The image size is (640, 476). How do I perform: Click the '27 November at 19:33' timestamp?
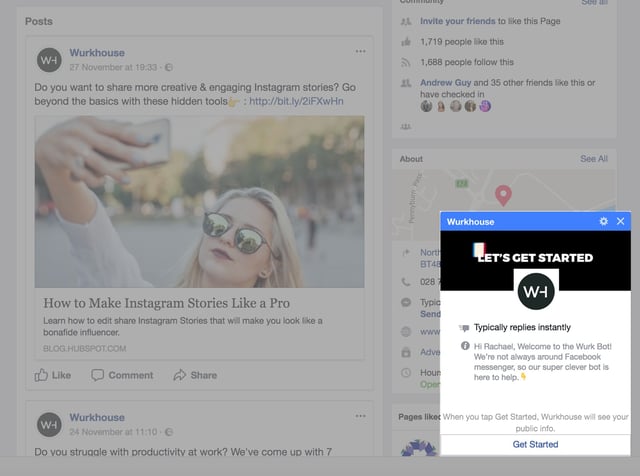[113, 67]
